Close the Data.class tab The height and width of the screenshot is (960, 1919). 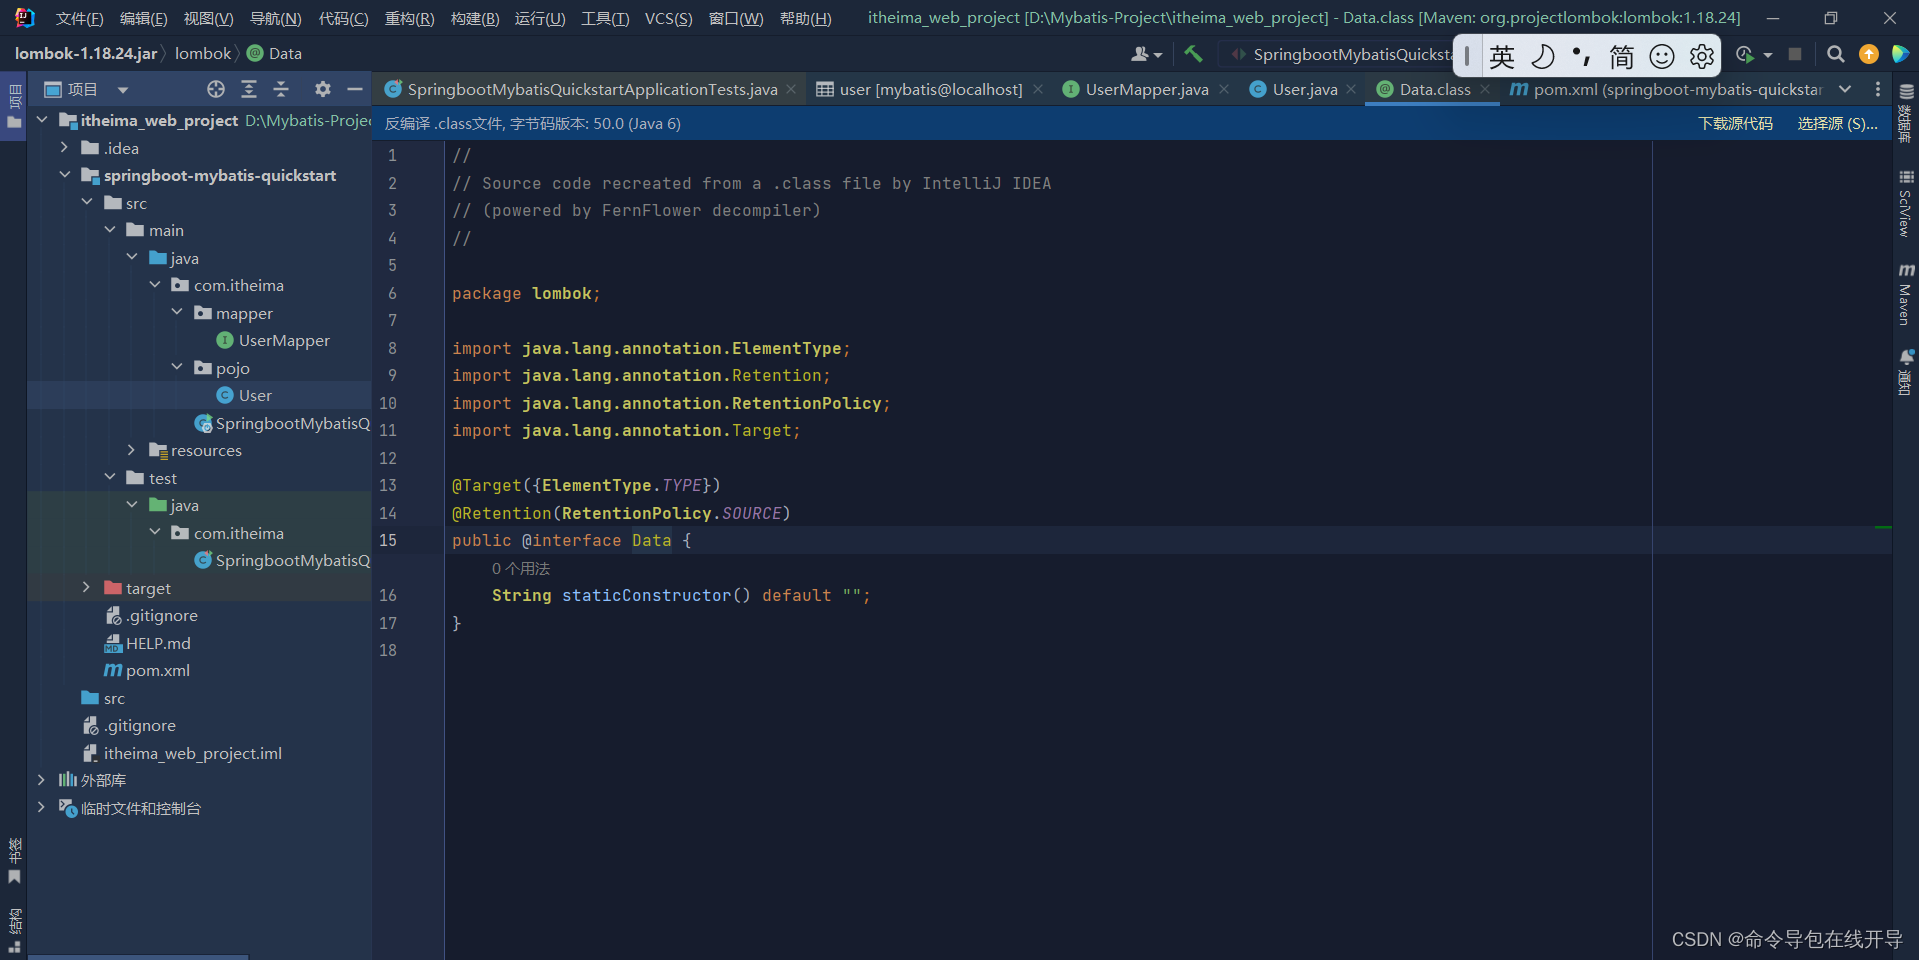(x=1485, y=89)
